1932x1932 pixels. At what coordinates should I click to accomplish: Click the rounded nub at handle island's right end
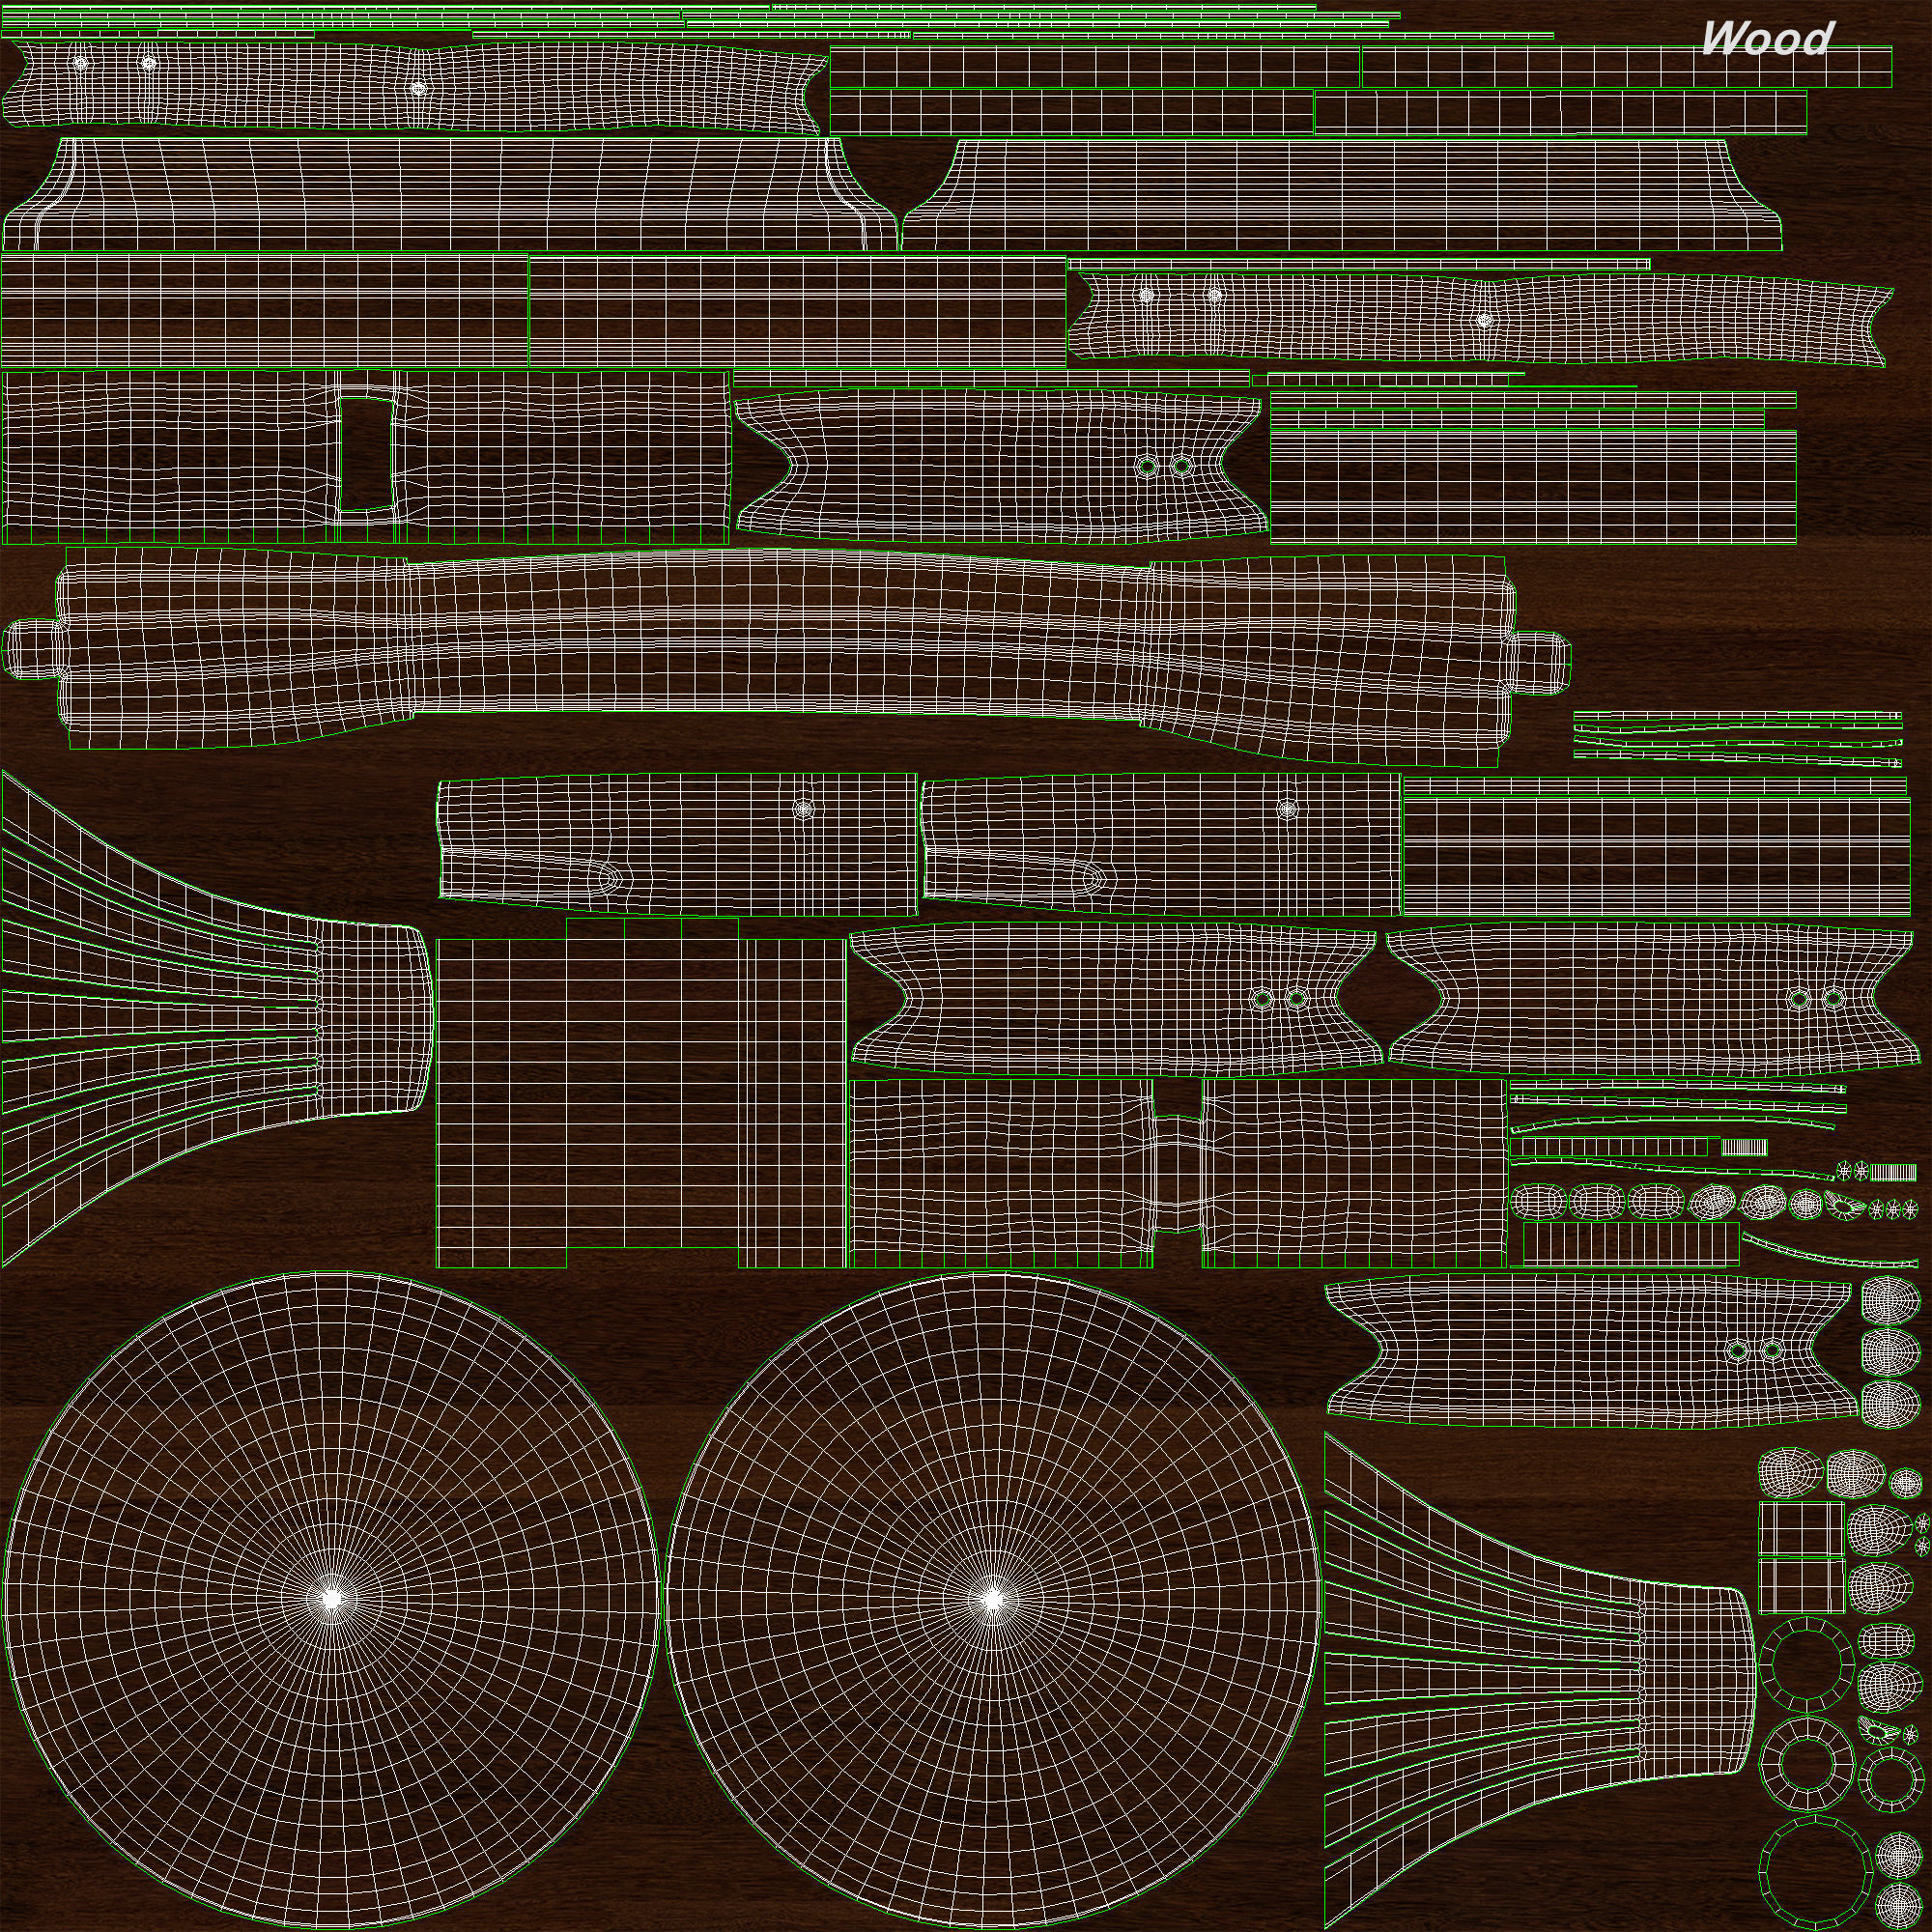[x=1540, y=662]
